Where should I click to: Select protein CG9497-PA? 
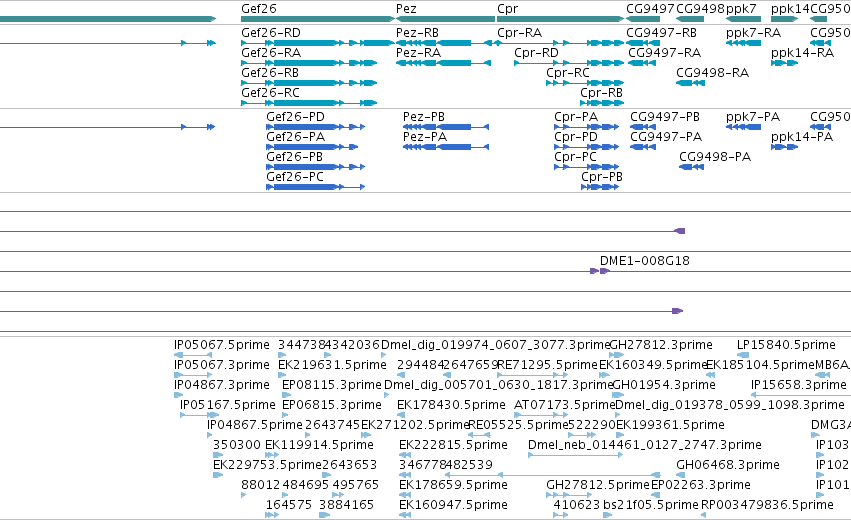pos(666,137)
